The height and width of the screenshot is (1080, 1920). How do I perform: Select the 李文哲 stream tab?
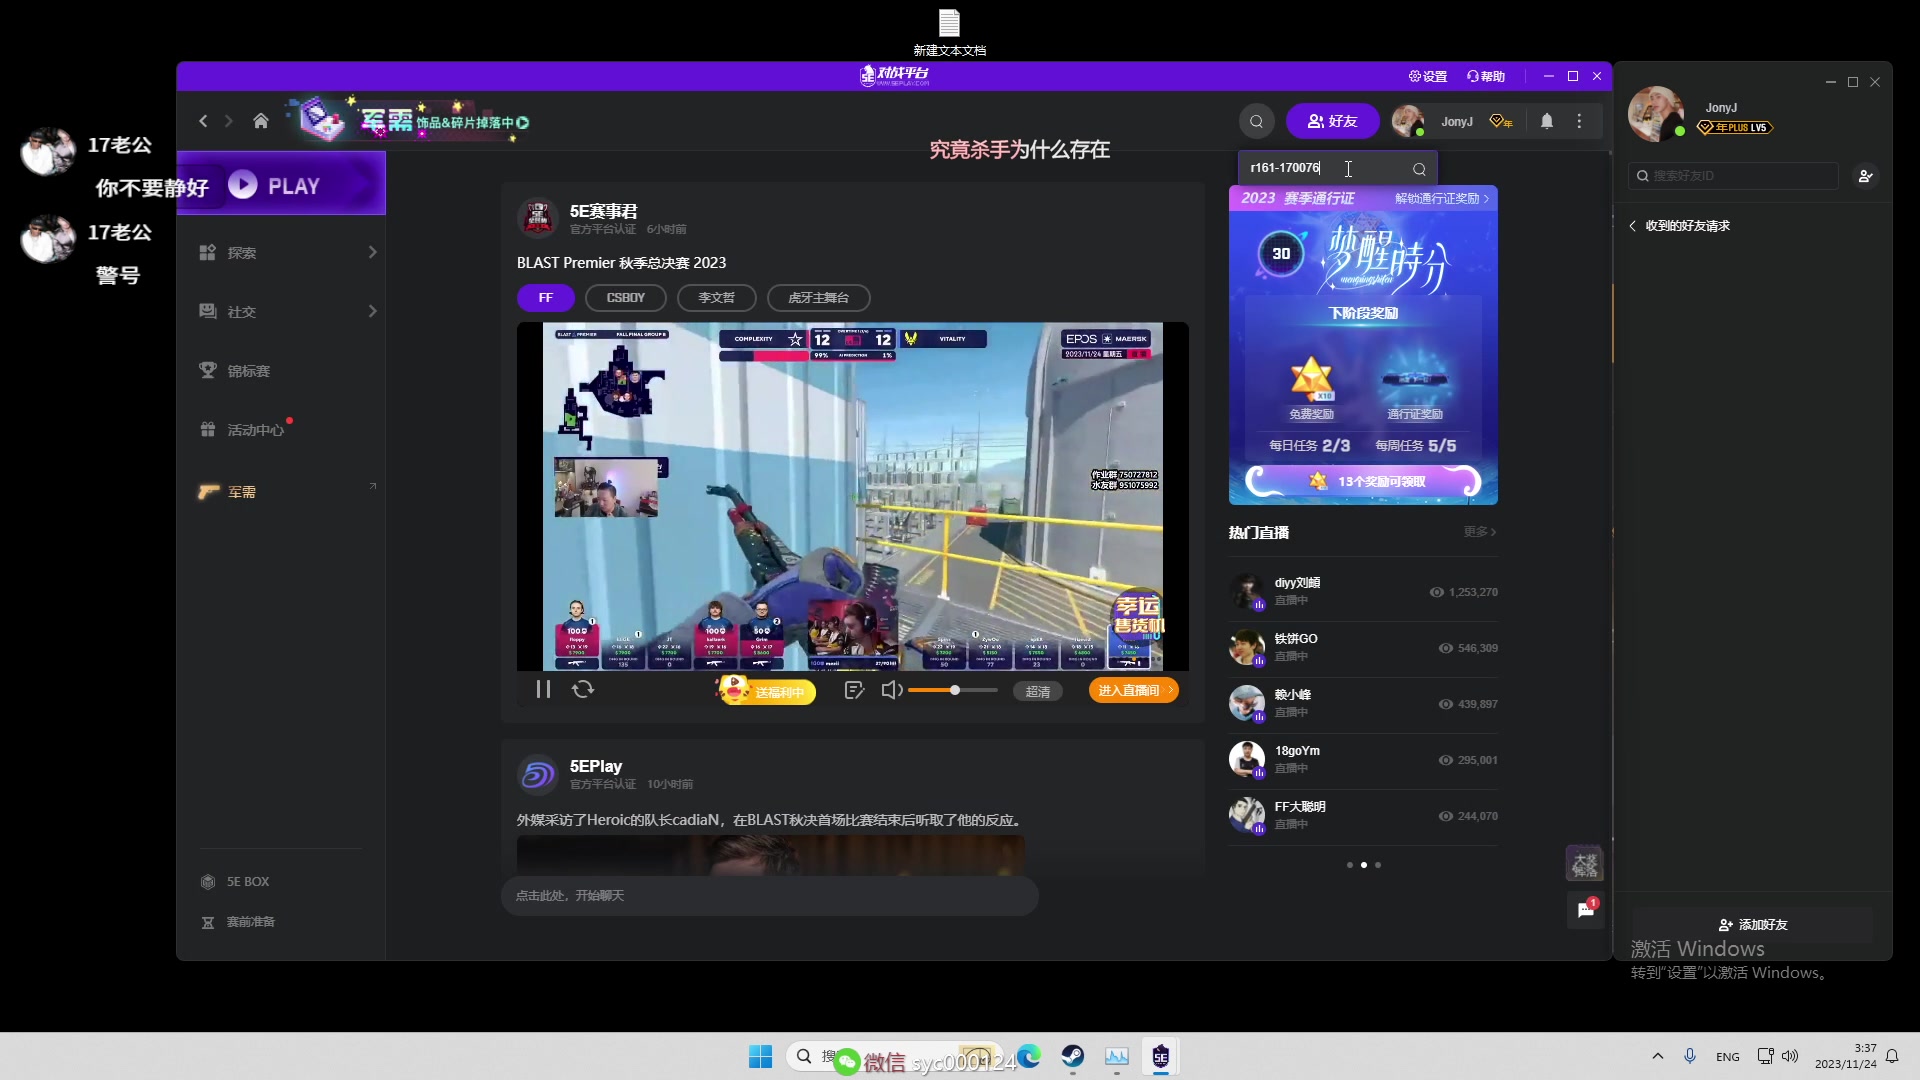pyautogui.click(x=716, y=297)
